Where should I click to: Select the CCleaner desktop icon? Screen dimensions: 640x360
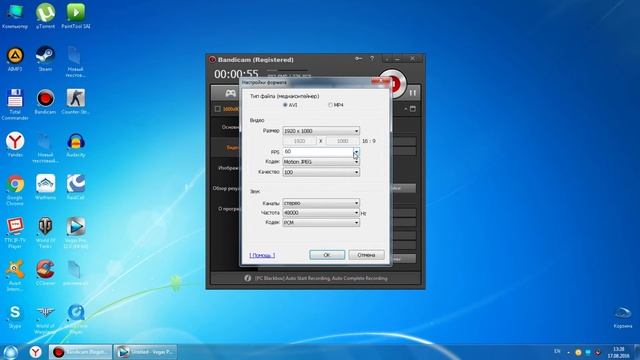pos(45,273)
